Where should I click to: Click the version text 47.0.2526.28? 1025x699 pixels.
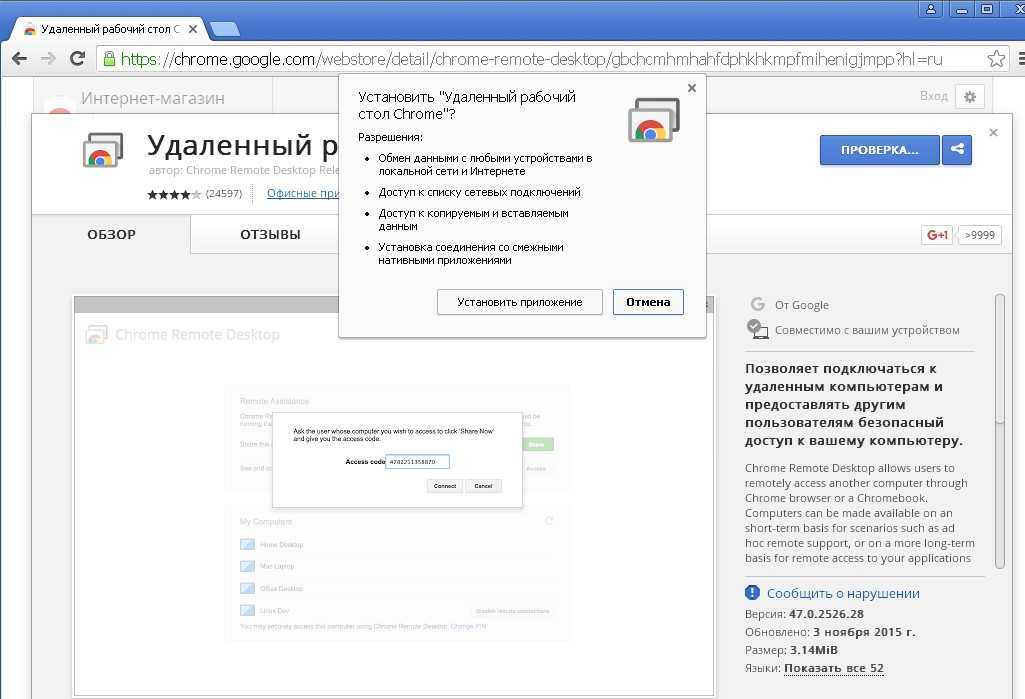pyautogui.click(x=826, y=614)
